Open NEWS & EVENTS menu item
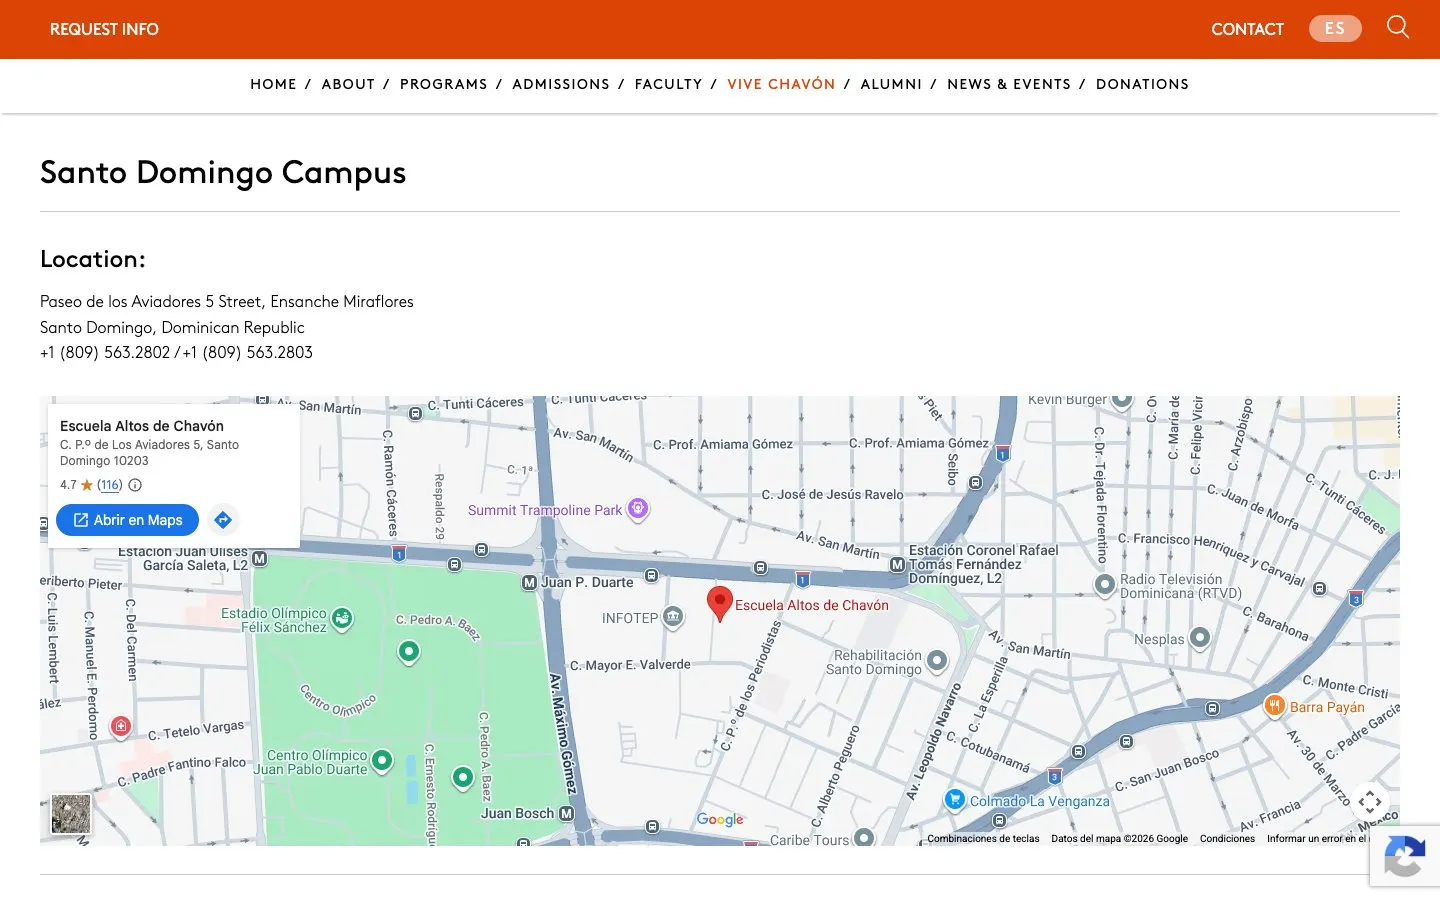The width and height of the screenshot is (1440, 900). [x=1009, y=85]
